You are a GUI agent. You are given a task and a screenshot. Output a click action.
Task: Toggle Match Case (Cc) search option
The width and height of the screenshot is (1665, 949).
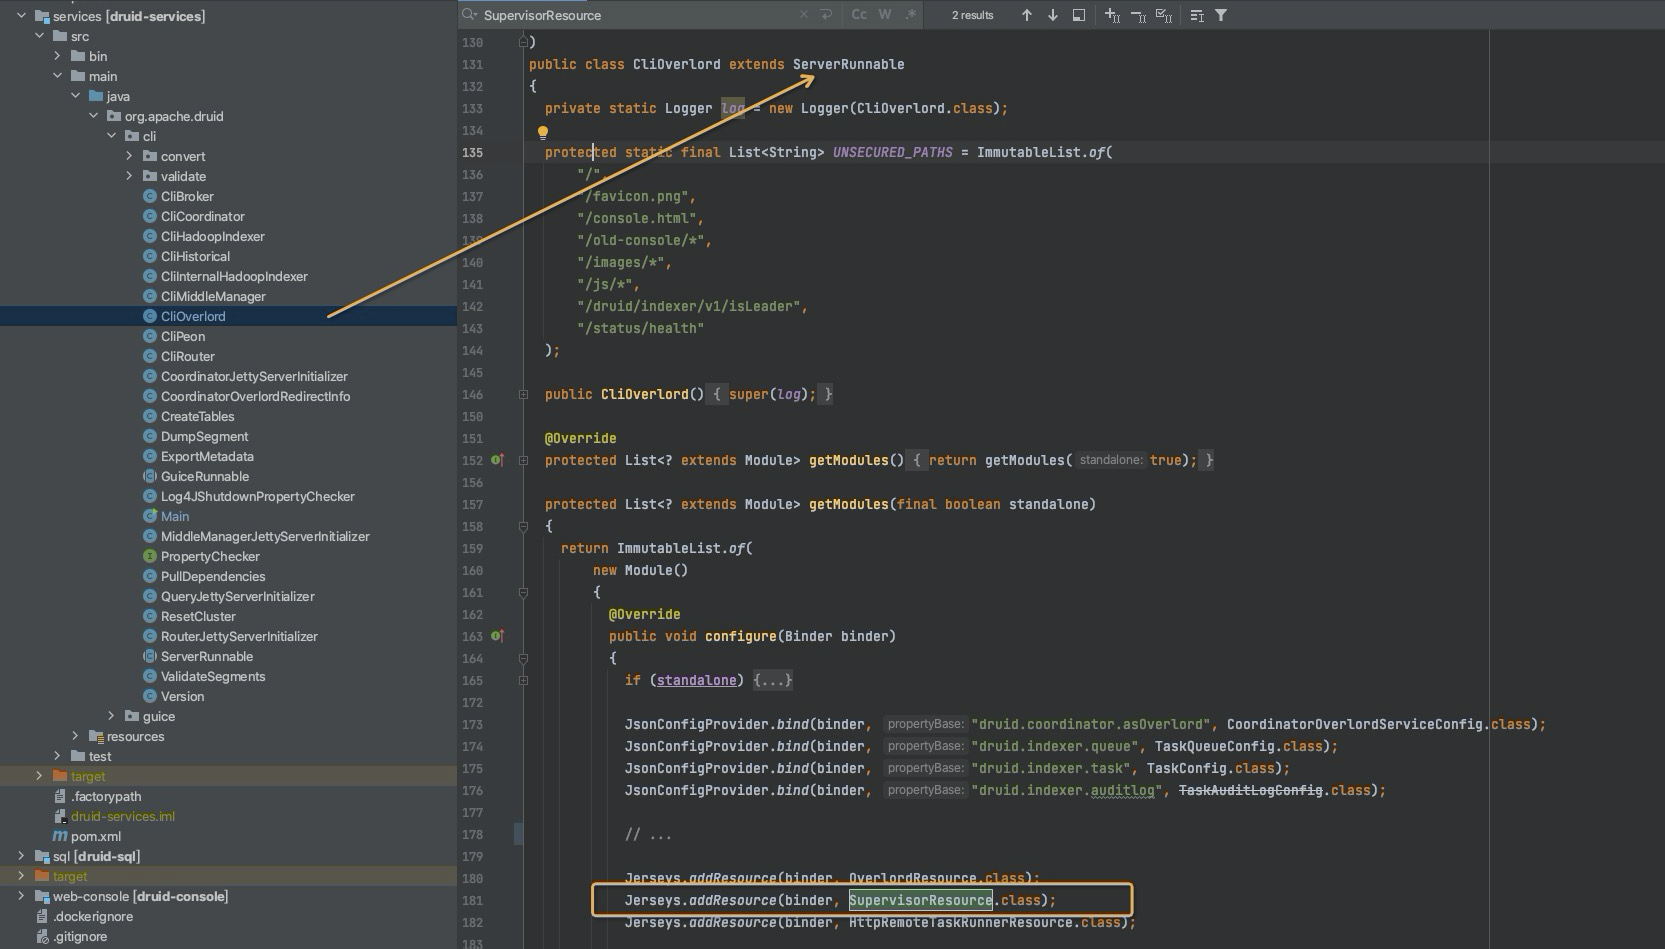click(x=859, y=15)
